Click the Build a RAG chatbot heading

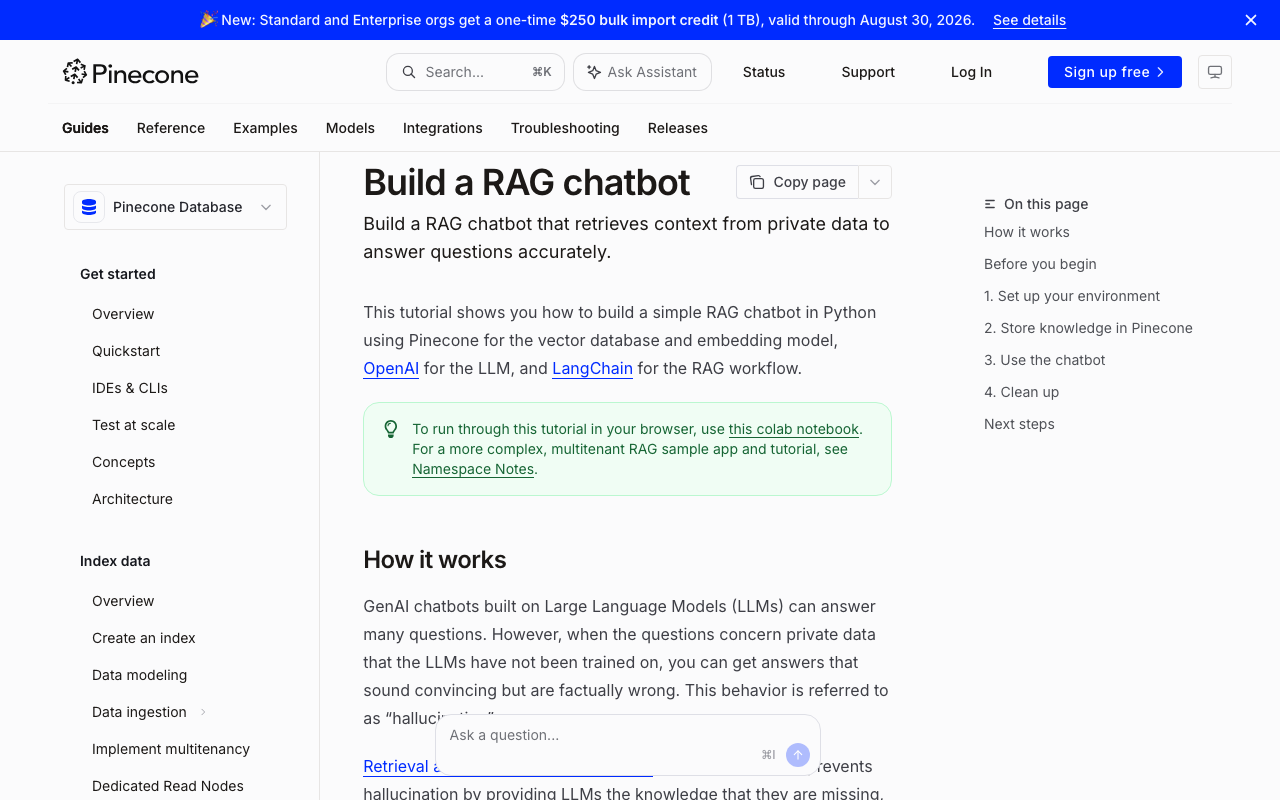pyautogui.click(x=526, y=182)
